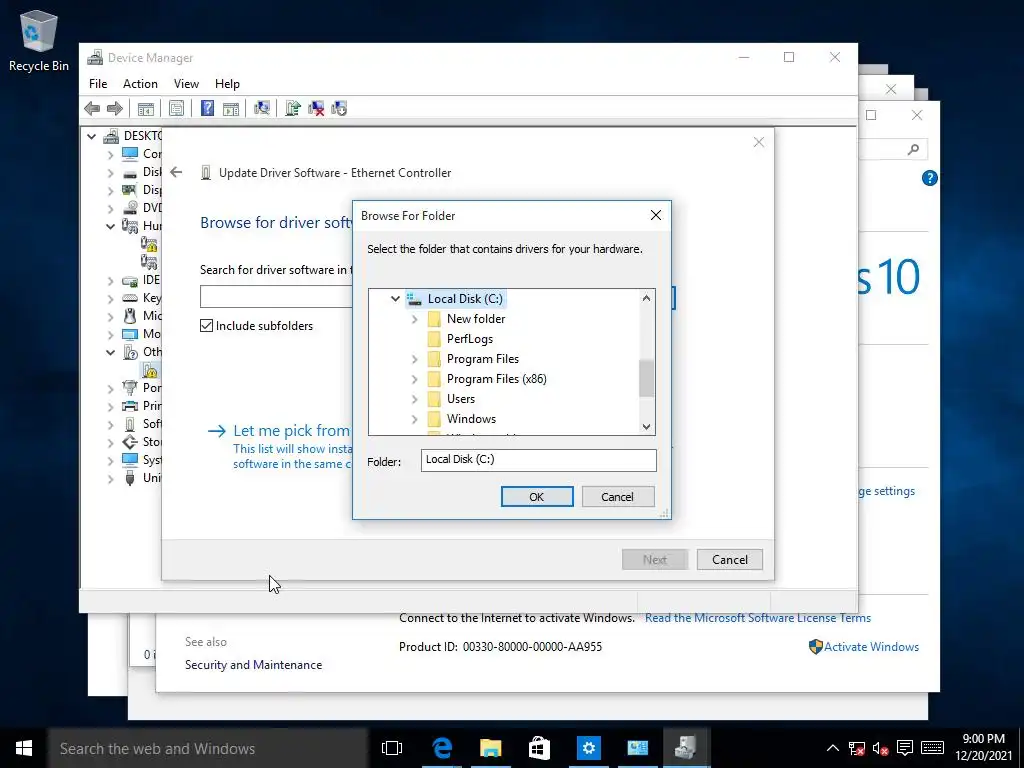Viewport: 1024px width, 768px height.
Task: Open the Help menu
Action: pyautogui.click(x=227, y=84)
